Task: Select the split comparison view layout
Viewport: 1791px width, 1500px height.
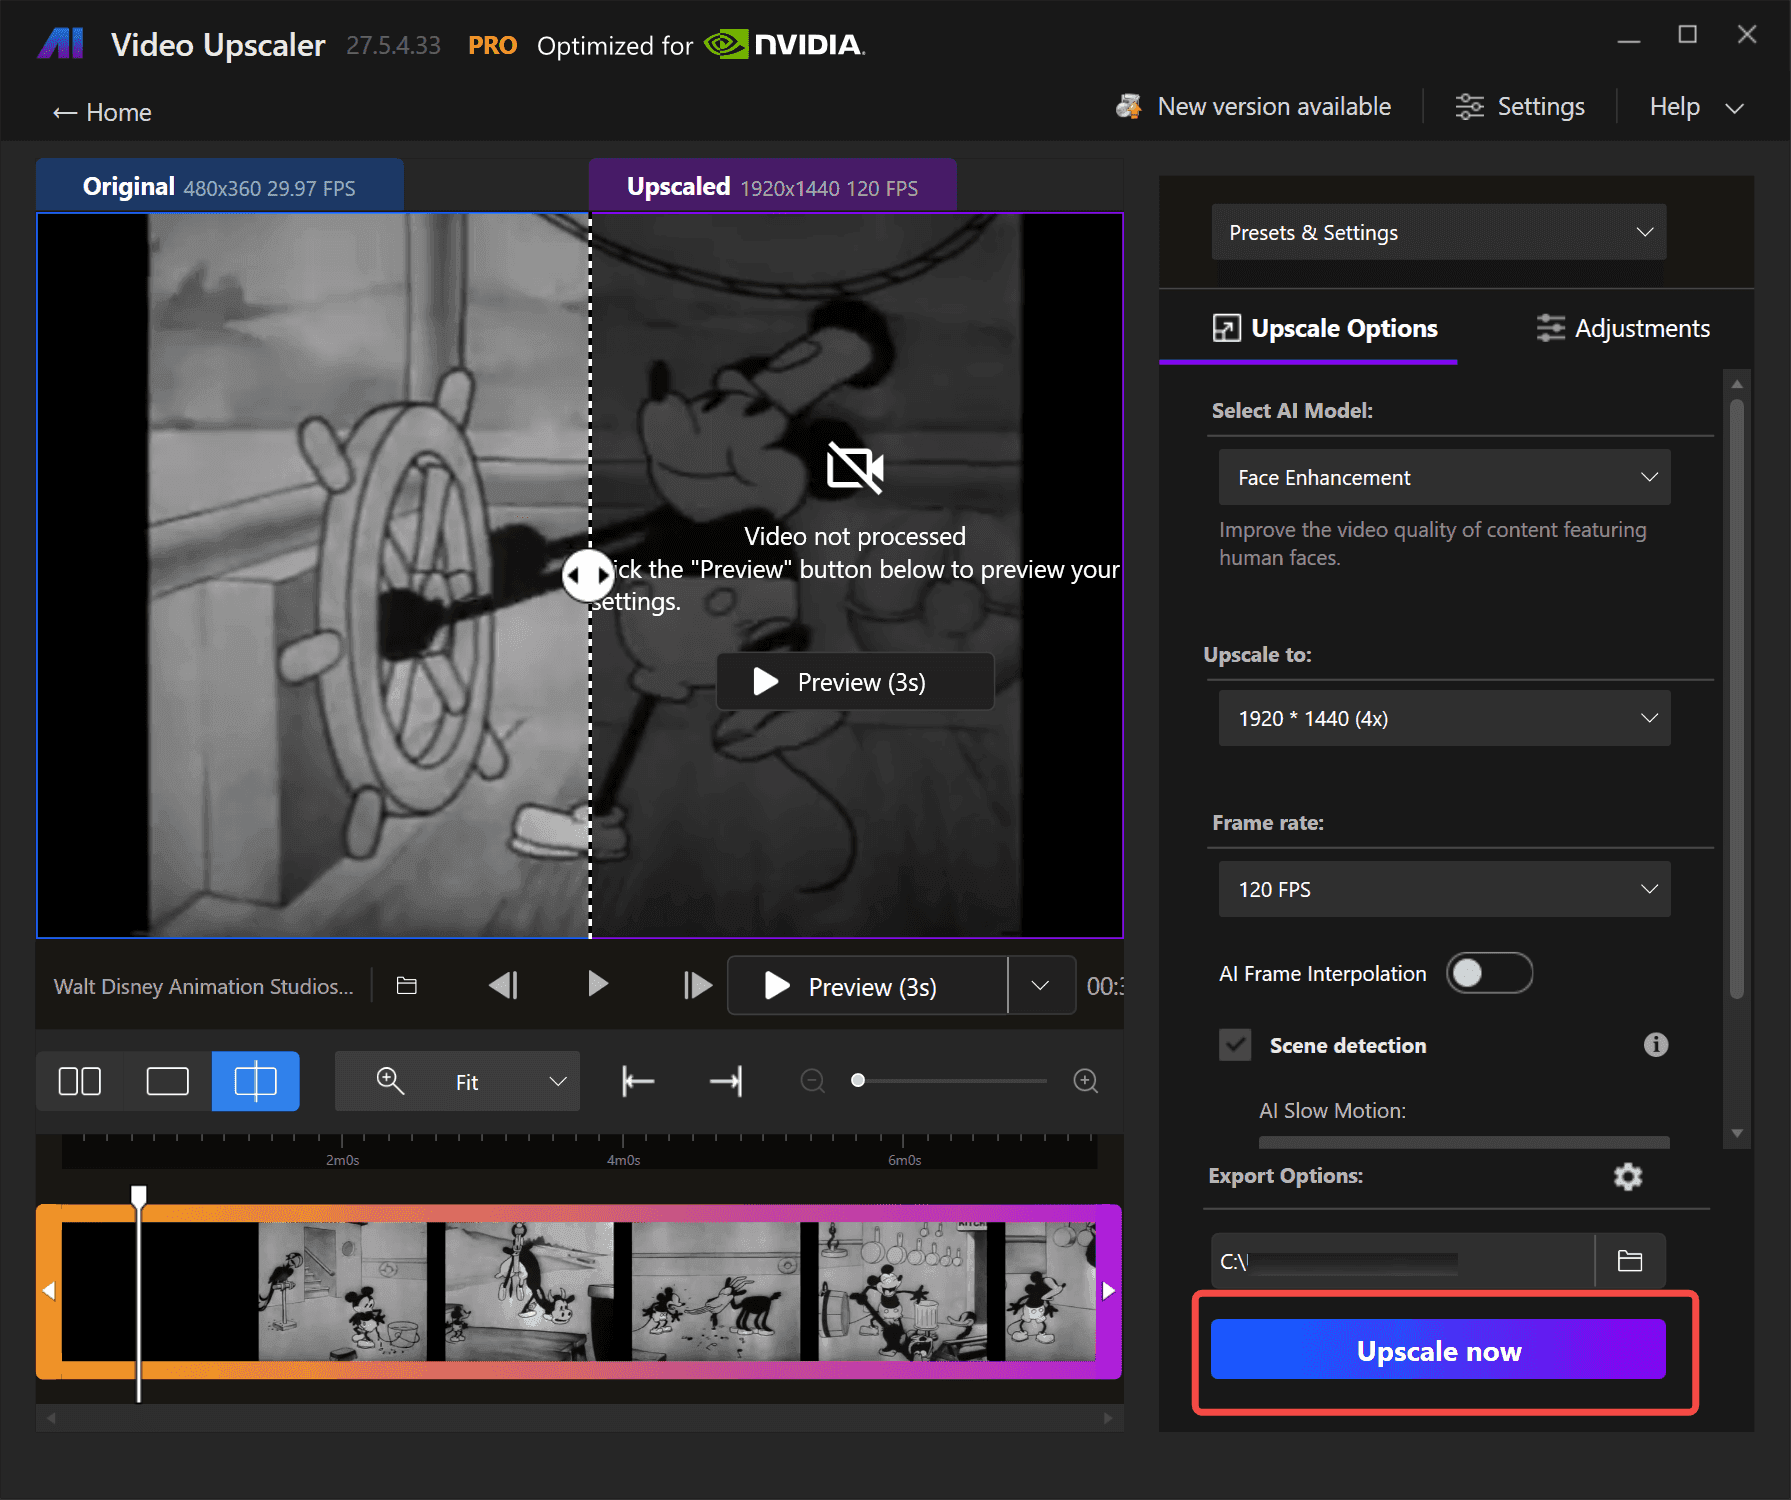Action: coord(255,1081)
